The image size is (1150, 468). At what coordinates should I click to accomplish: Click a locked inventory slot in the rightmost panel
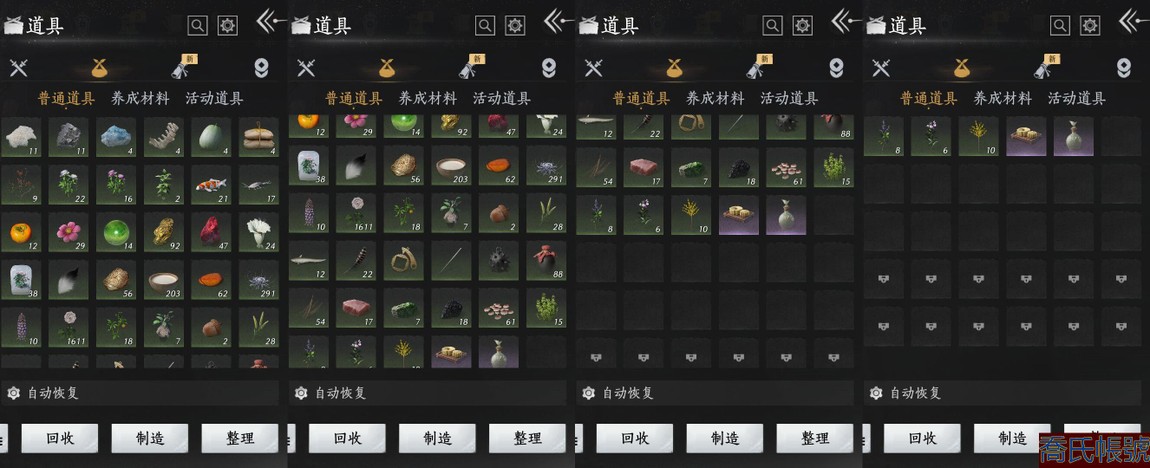[884, 279]
